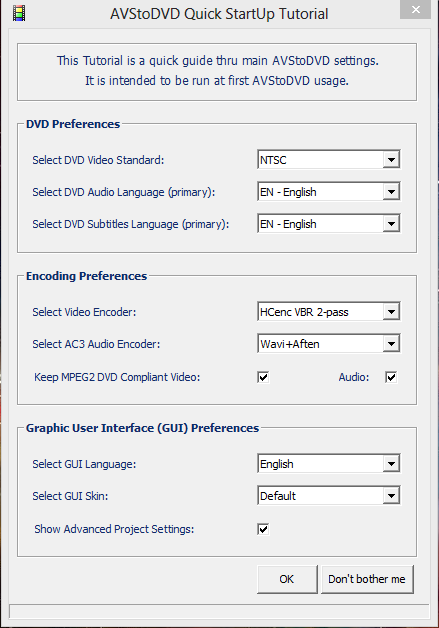Click the 'Select DVD Subtitles Language (primary):' label

(131, 224)
